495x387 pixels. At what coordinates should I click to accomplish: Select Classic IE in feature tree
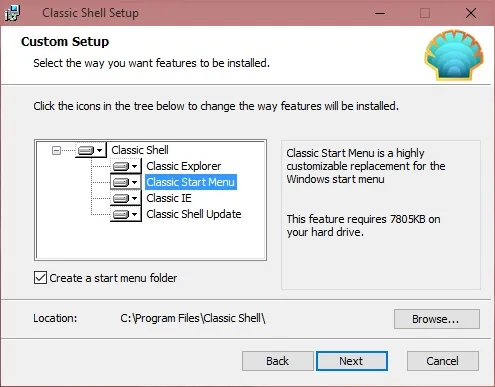[x=169, y=198]
